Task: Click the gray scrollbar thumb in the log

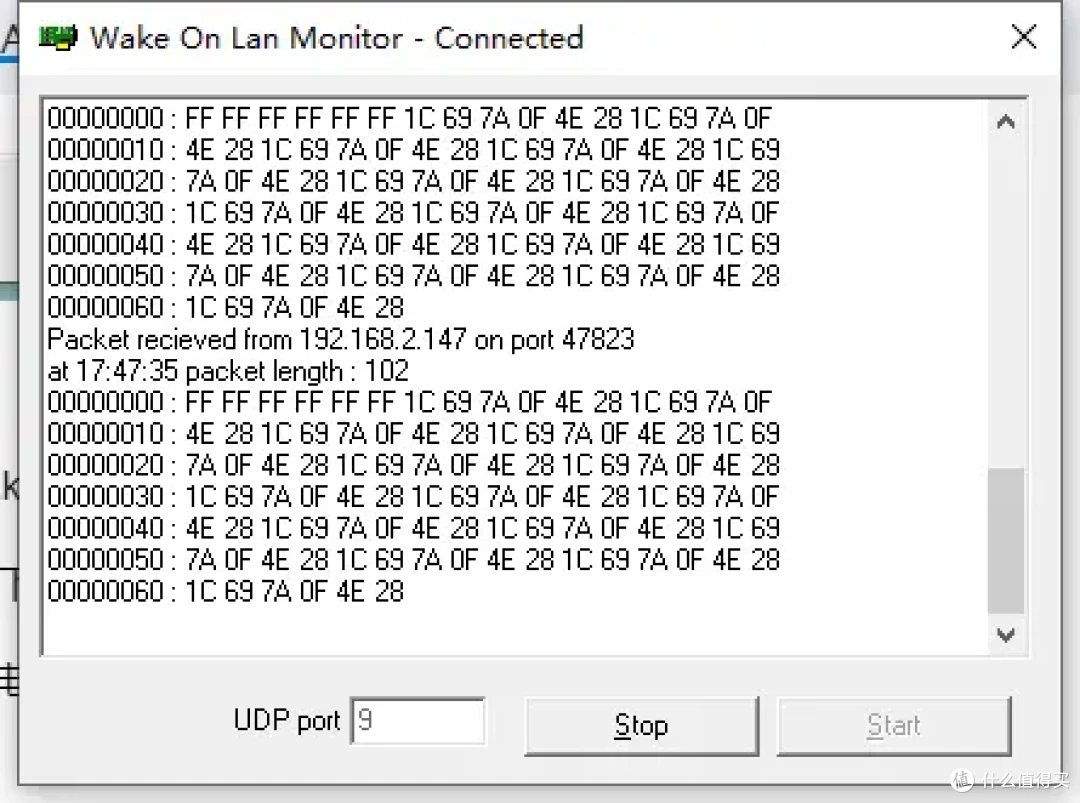Action: click(x=1006, y=541)
